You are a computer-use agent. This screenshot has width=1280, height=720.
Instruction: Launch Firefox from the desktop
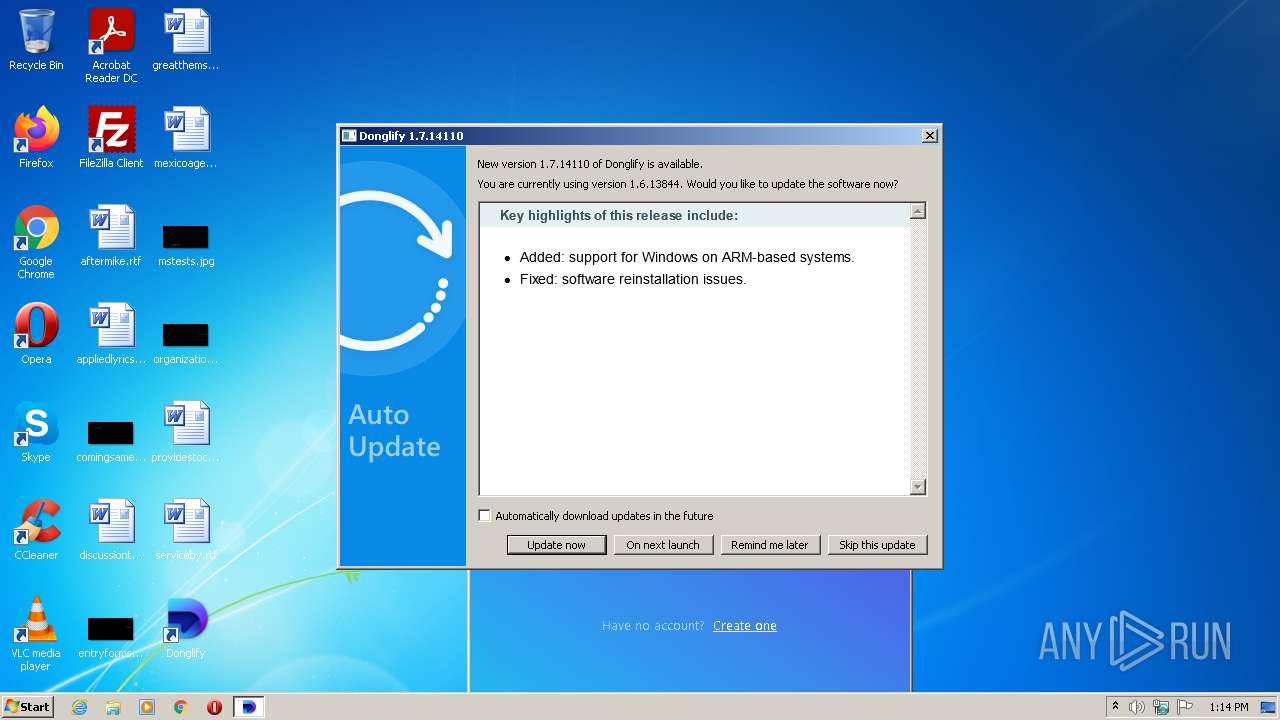pyautogui.click(x=36, y=138)
